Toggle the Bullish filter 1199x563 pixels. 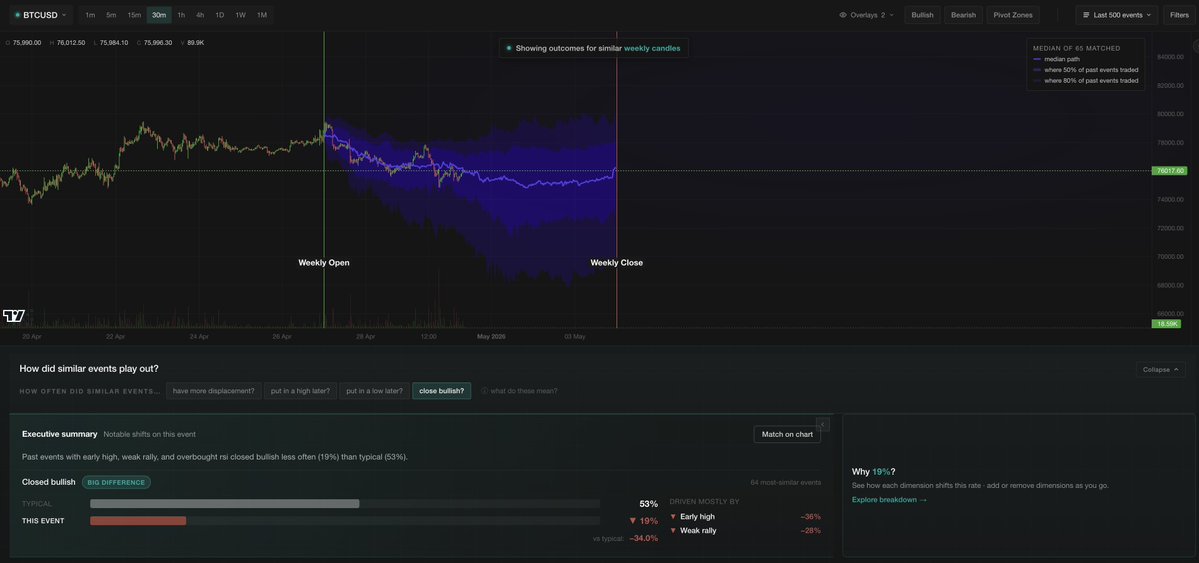(922, 15)
